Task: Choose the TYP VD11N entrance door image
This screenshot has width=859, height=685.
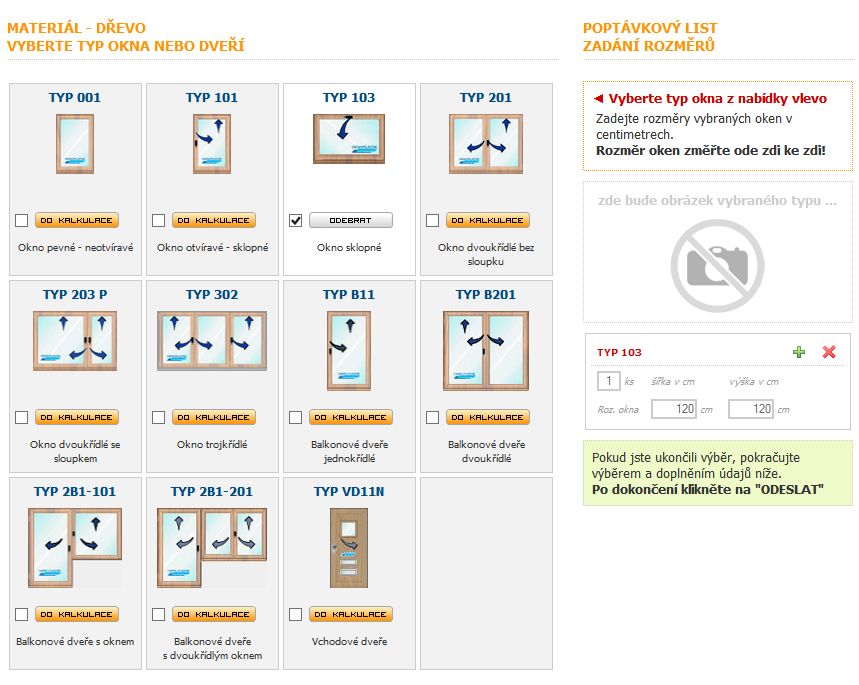Action: pos(349,547)
